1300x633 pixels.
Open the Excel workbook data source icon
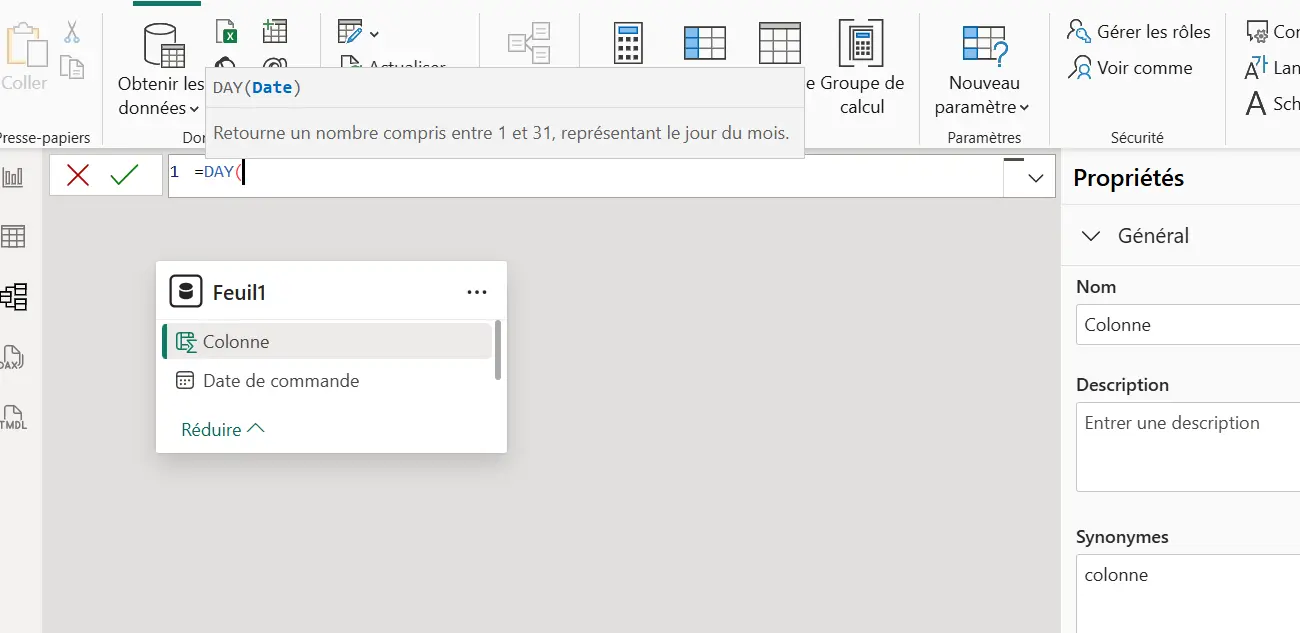pyautogui.click(x=227, y=31)
